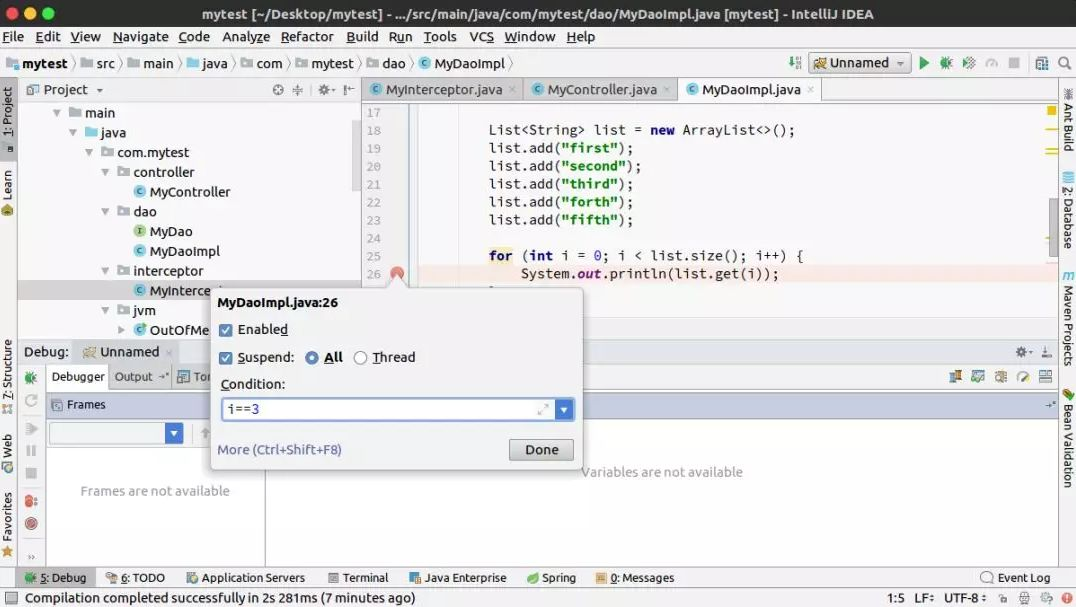Image resolution: width=1076 pixels, height=607 pixels.
Task: Collapse the main folder in Project tree
Action: pos(57,112)
